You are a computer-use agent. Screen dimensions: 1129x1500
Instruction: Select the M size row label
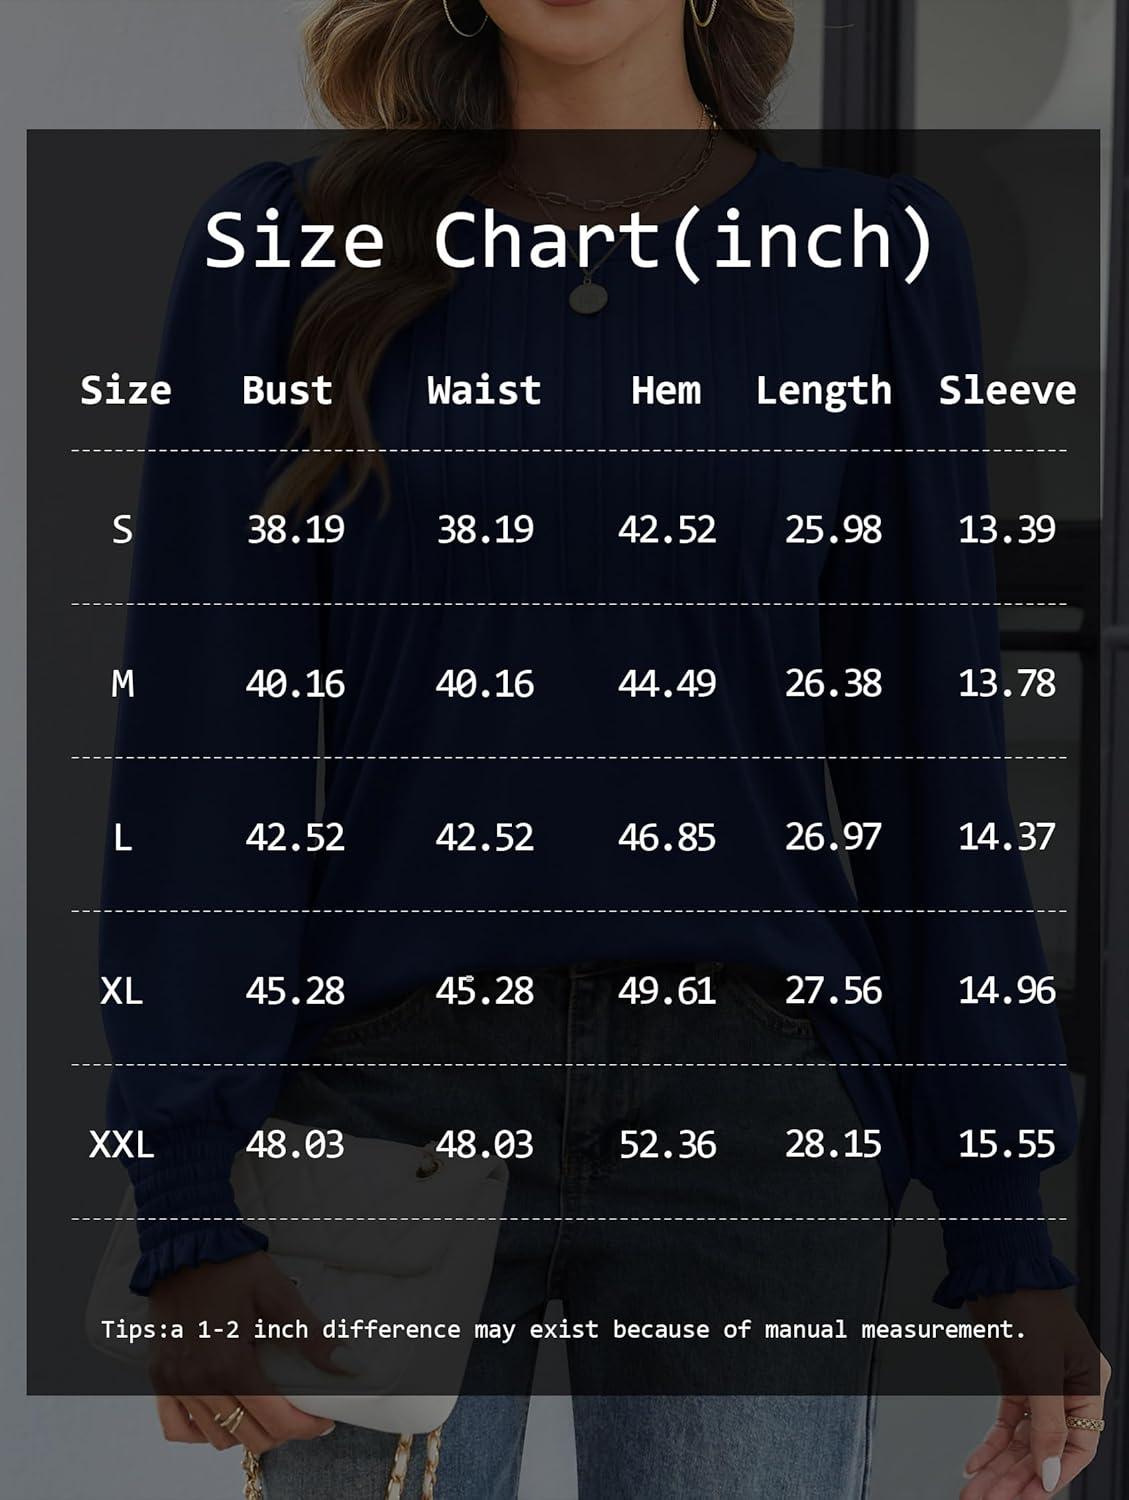pyautogui.click(x=122, y=684)
